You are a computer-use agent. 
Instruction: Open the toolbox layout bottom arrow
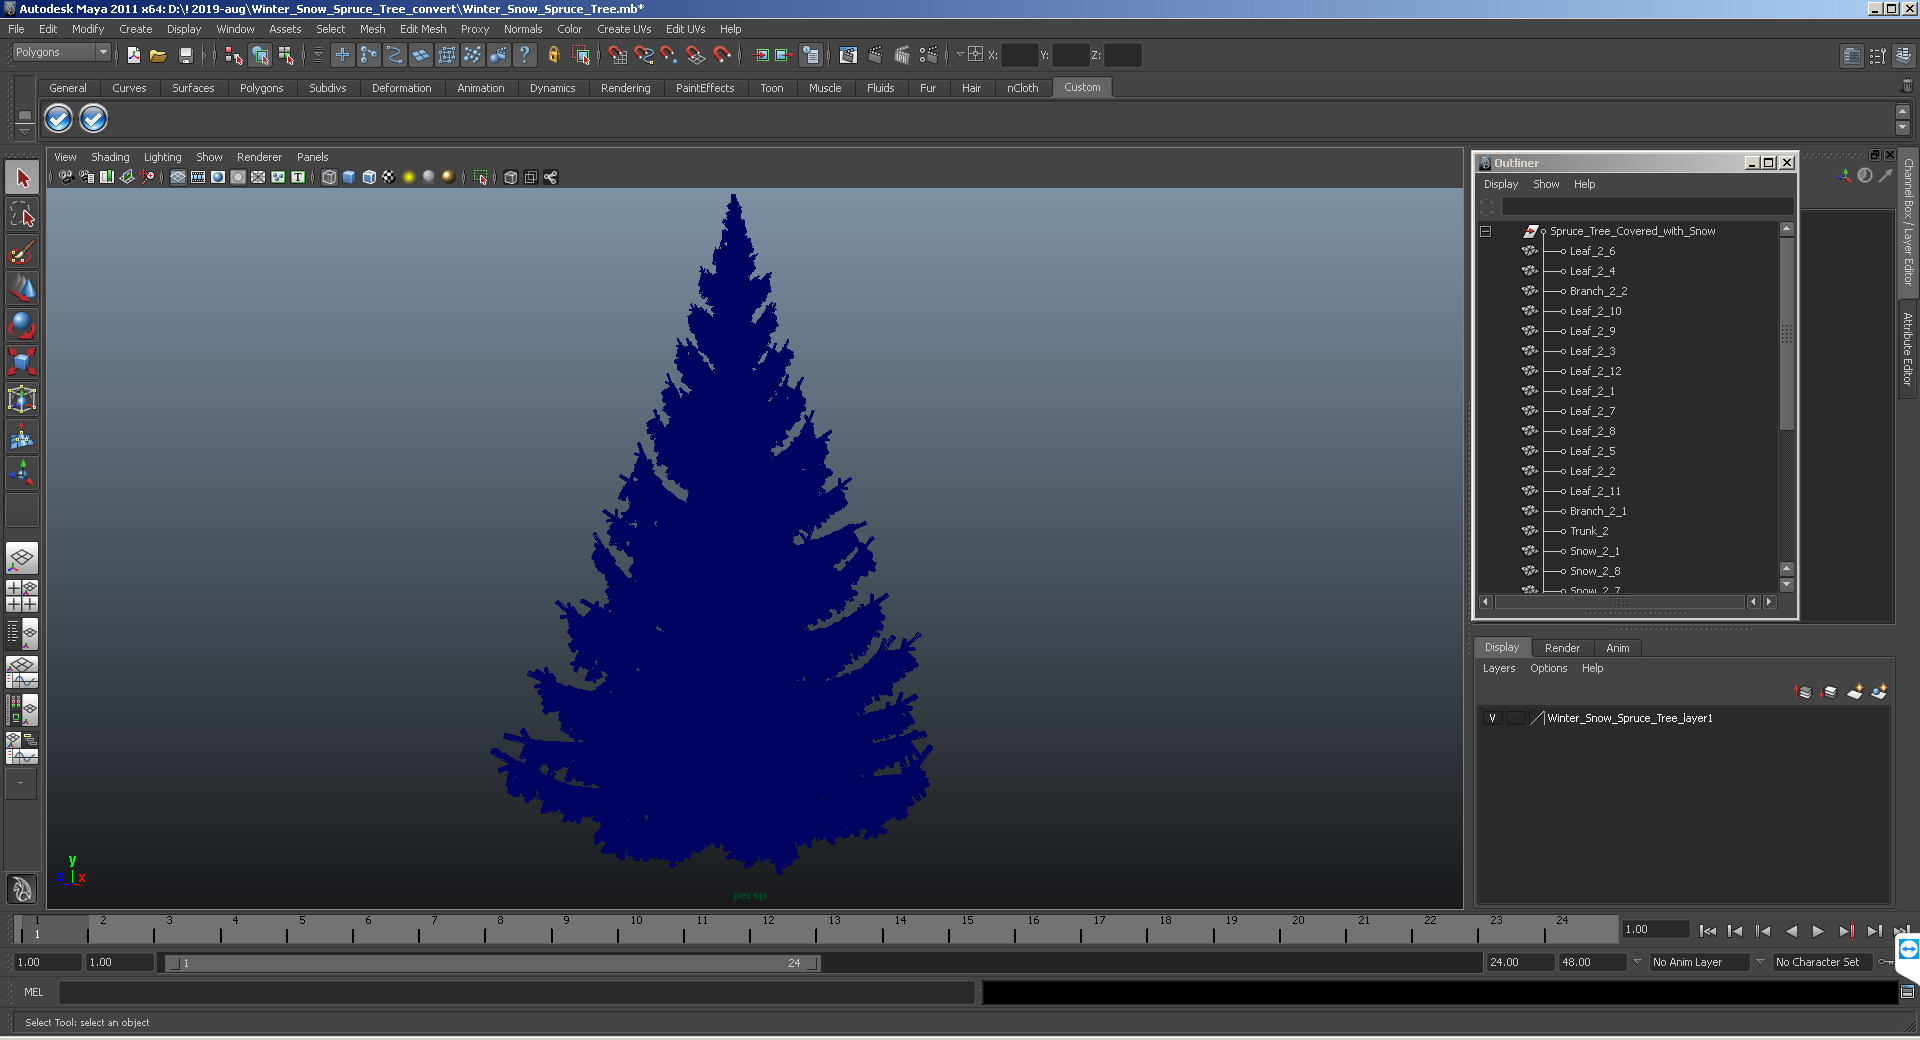coord(20,783)
